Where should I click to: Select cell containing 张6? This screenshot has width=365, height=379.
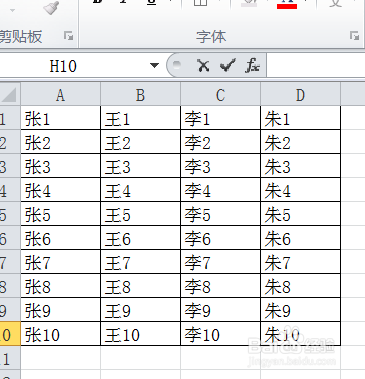tap(60, 238)
